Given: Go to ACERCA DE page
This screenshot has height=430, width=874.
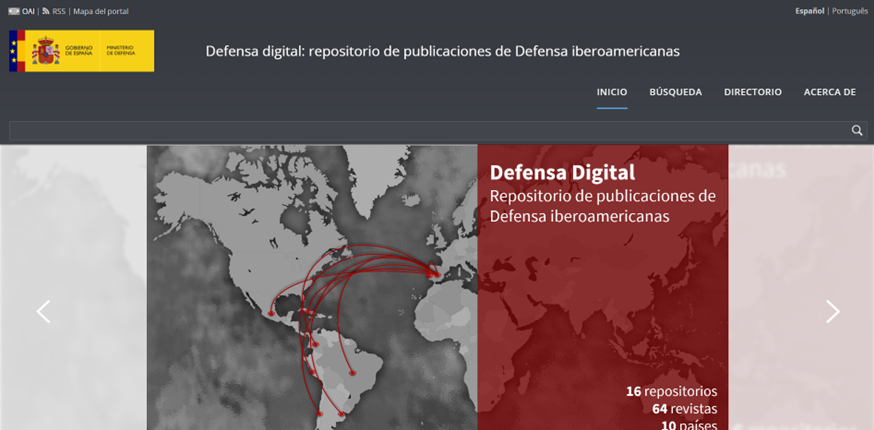Looking at the screenshot, I should click(829, 92).
